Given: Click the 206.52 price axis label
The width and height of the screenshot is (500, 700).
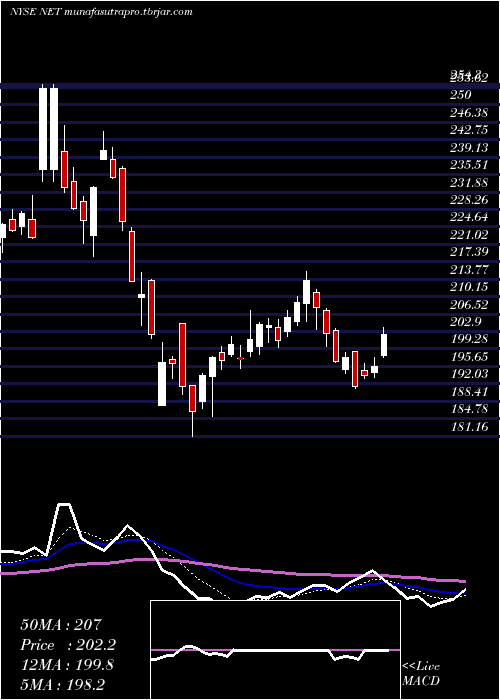Looking at the screenshot, I should tap(469, 304).
